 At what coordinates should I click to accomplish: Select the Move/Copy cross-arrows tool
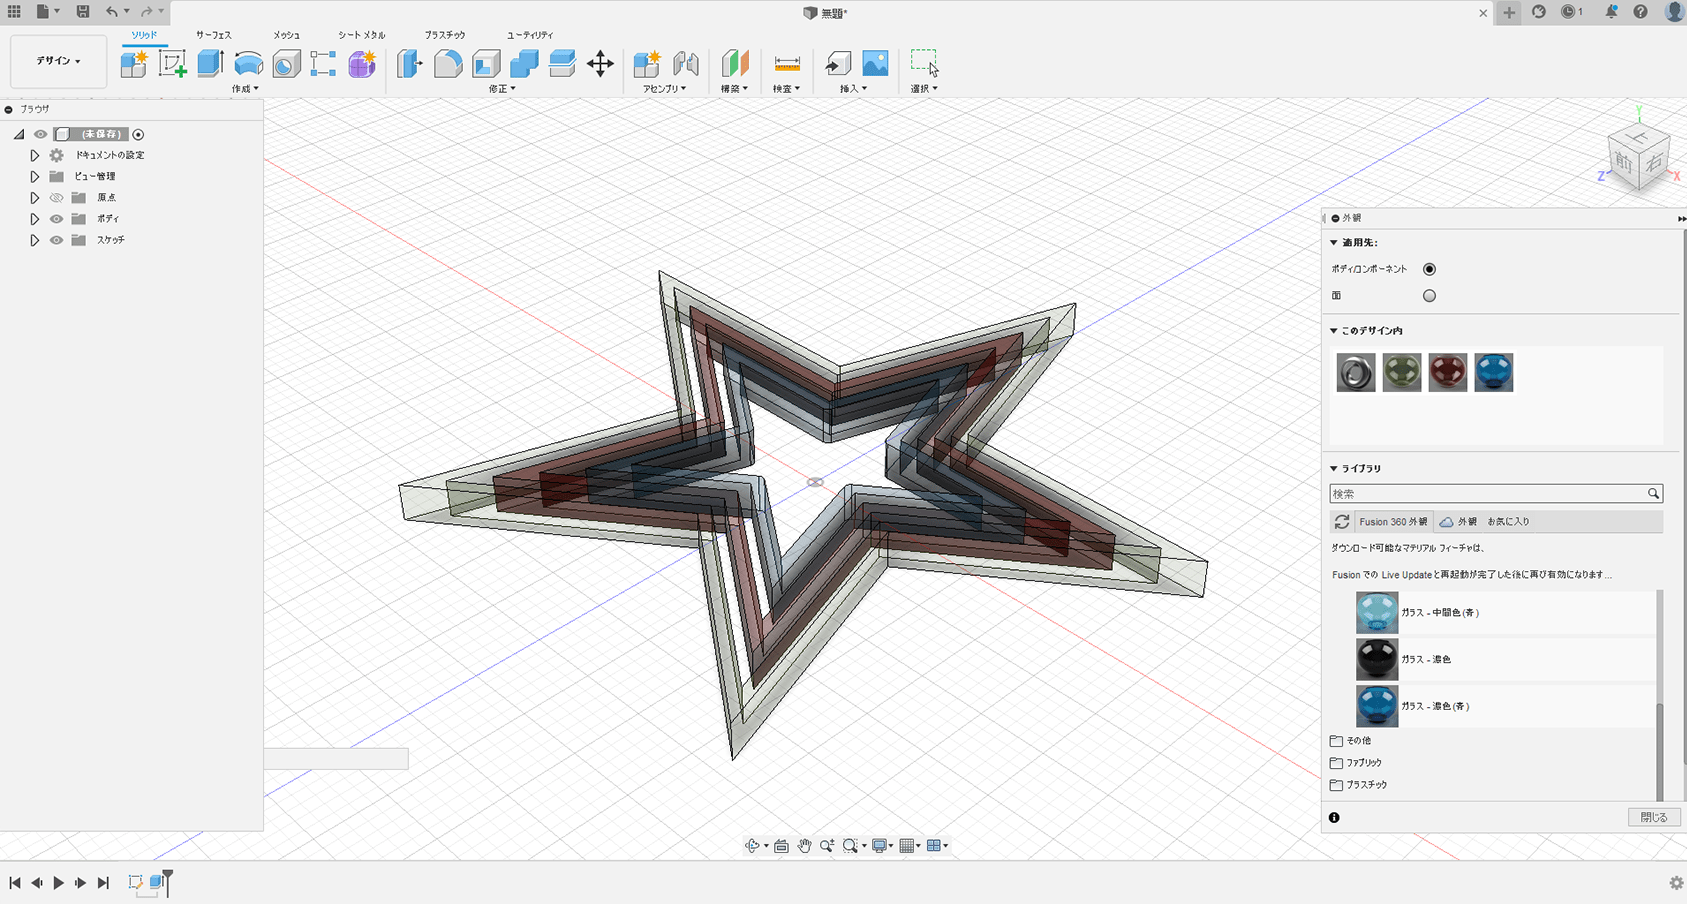pos(600,64)
